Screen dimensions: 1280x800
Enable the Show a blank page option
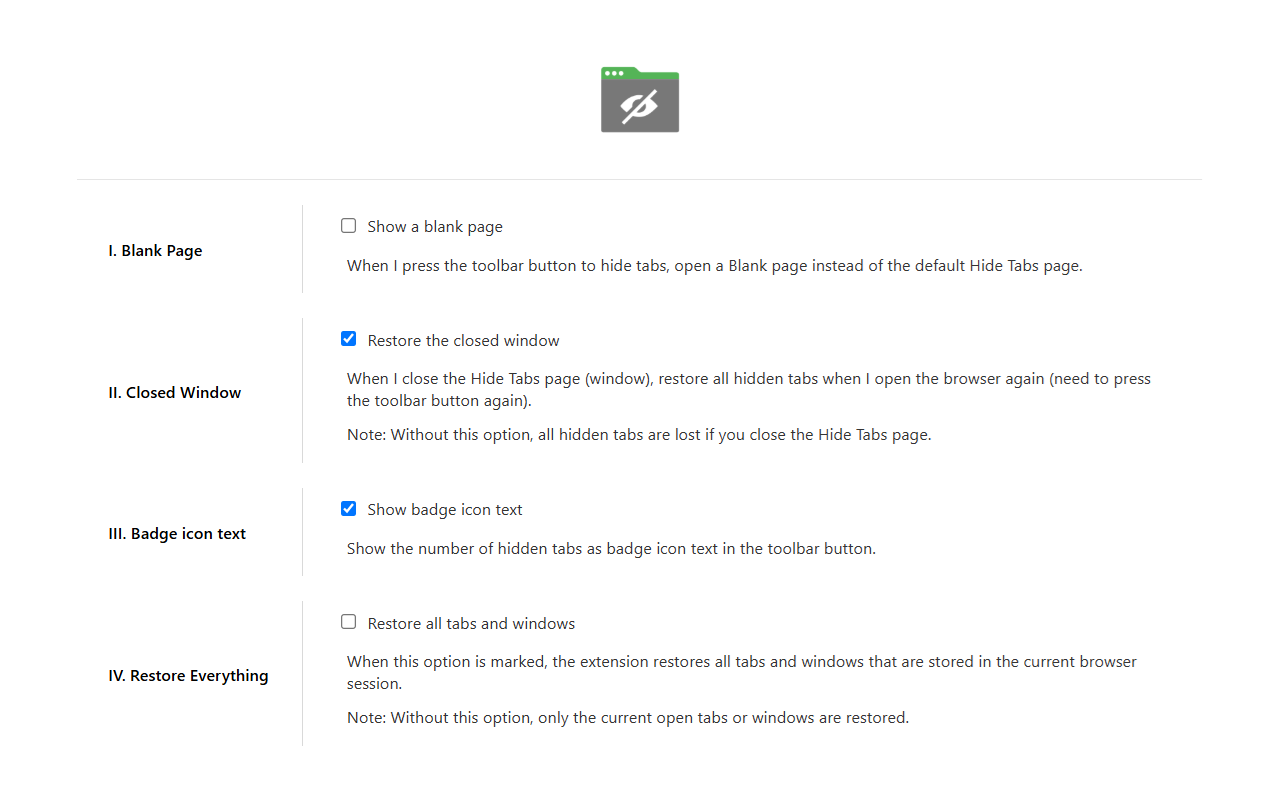pos(348,225)
